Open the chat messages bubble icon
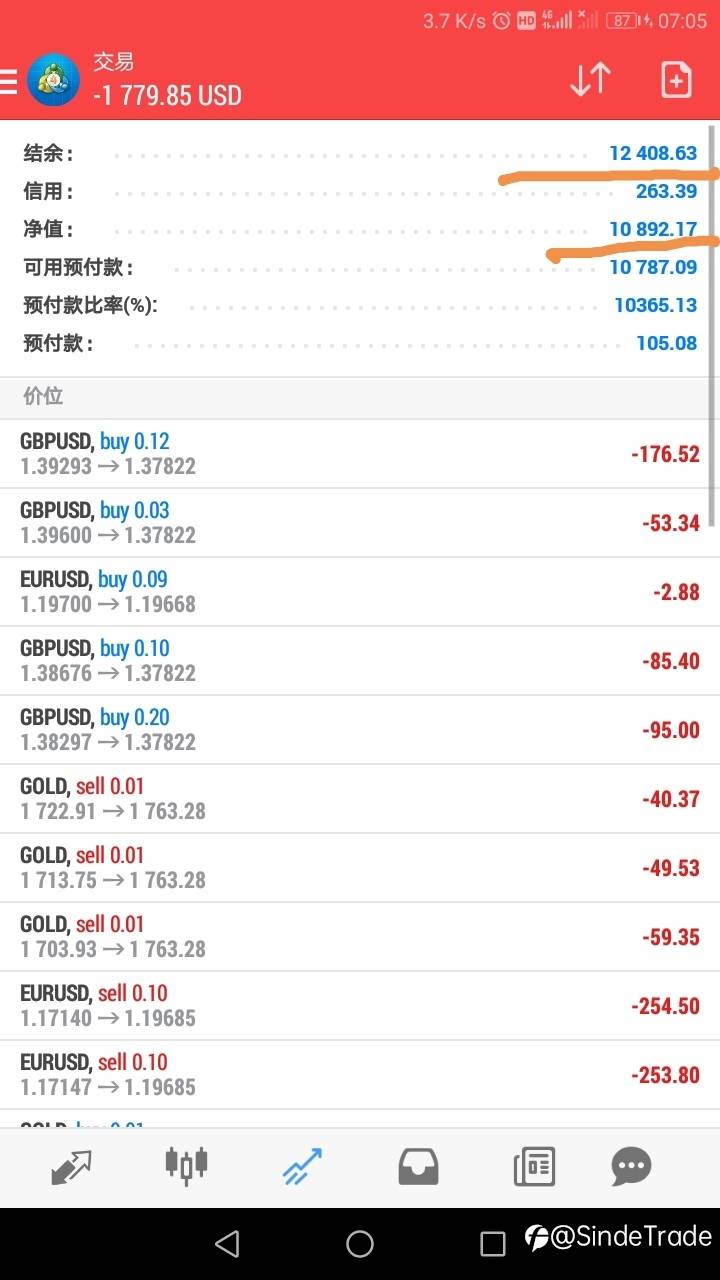Image resolution: width=720 pixels, height=1280 pixels. coord(631,1166)
